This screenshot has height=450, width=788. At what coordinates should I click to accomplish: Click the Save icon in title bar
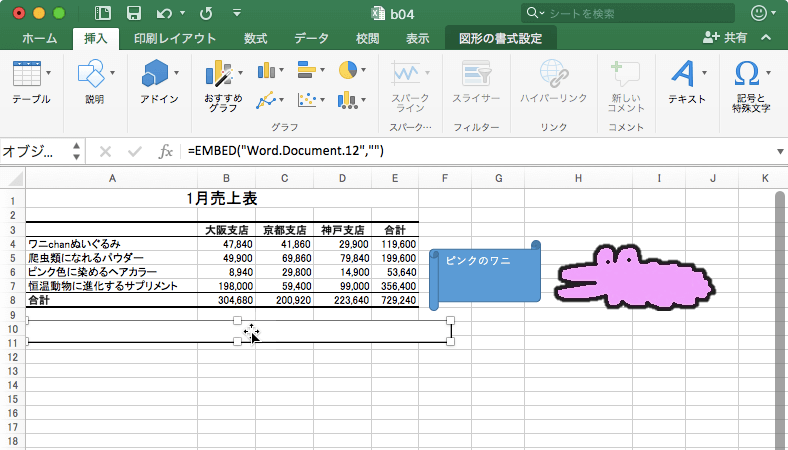(134, 14)
